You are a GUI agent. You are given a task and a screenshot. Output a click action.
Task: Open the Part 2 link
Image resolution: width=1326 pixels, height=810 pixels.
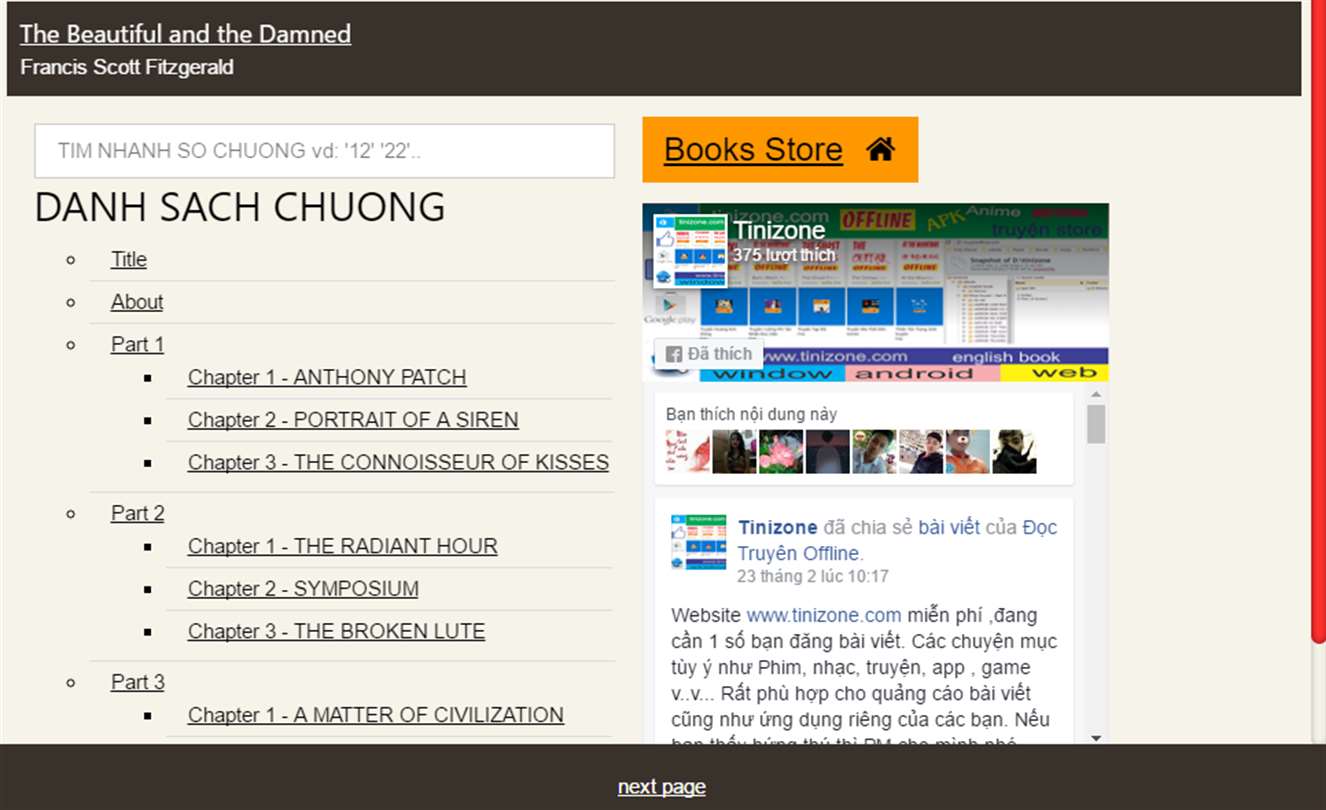(137, 513)
